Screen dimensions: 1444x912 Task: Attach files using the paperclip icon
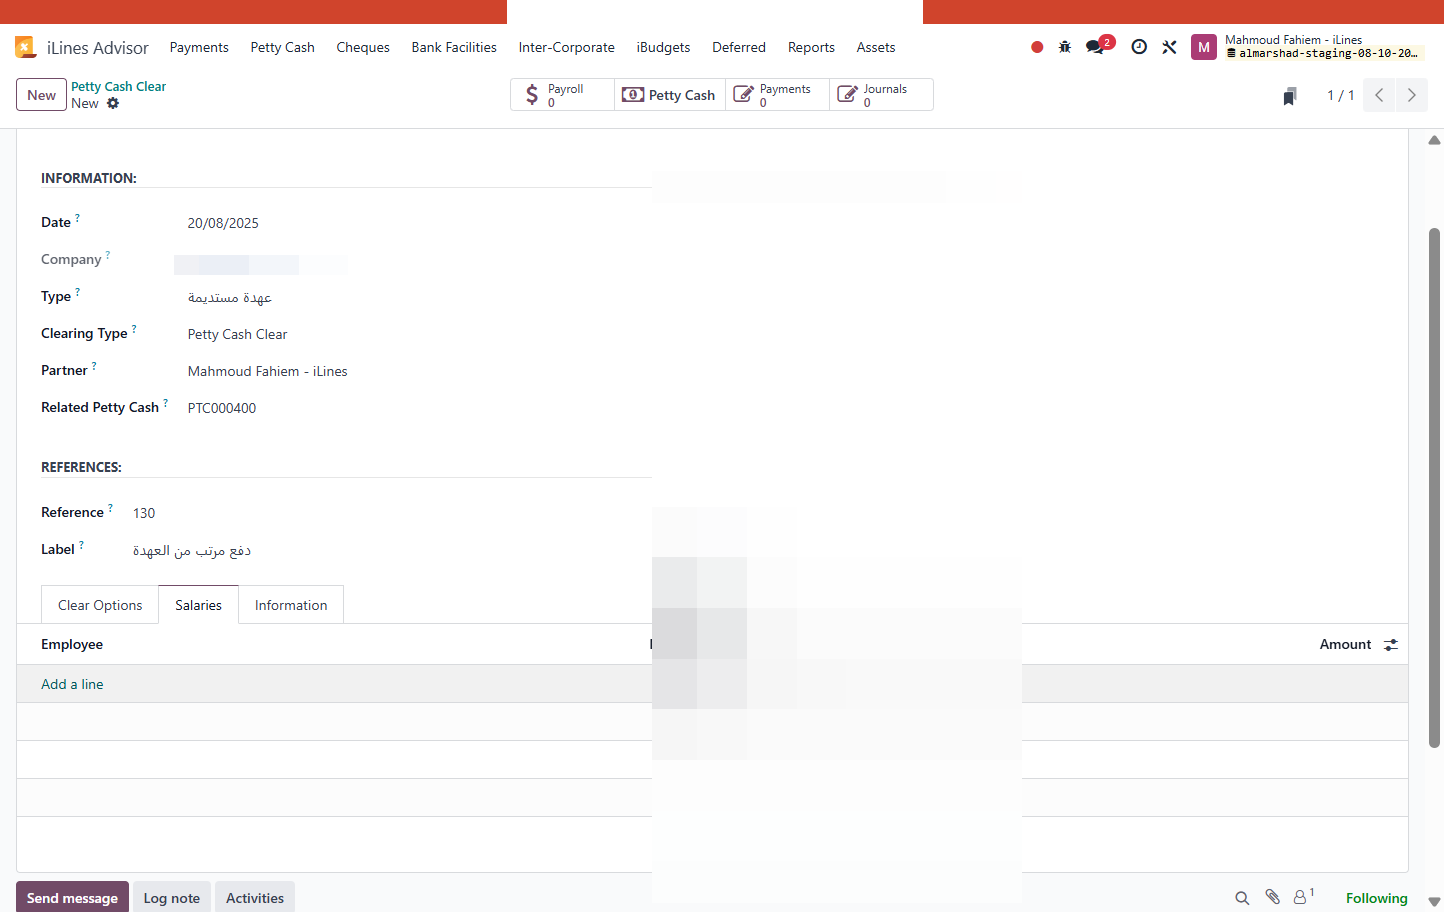pos(1272,897)
